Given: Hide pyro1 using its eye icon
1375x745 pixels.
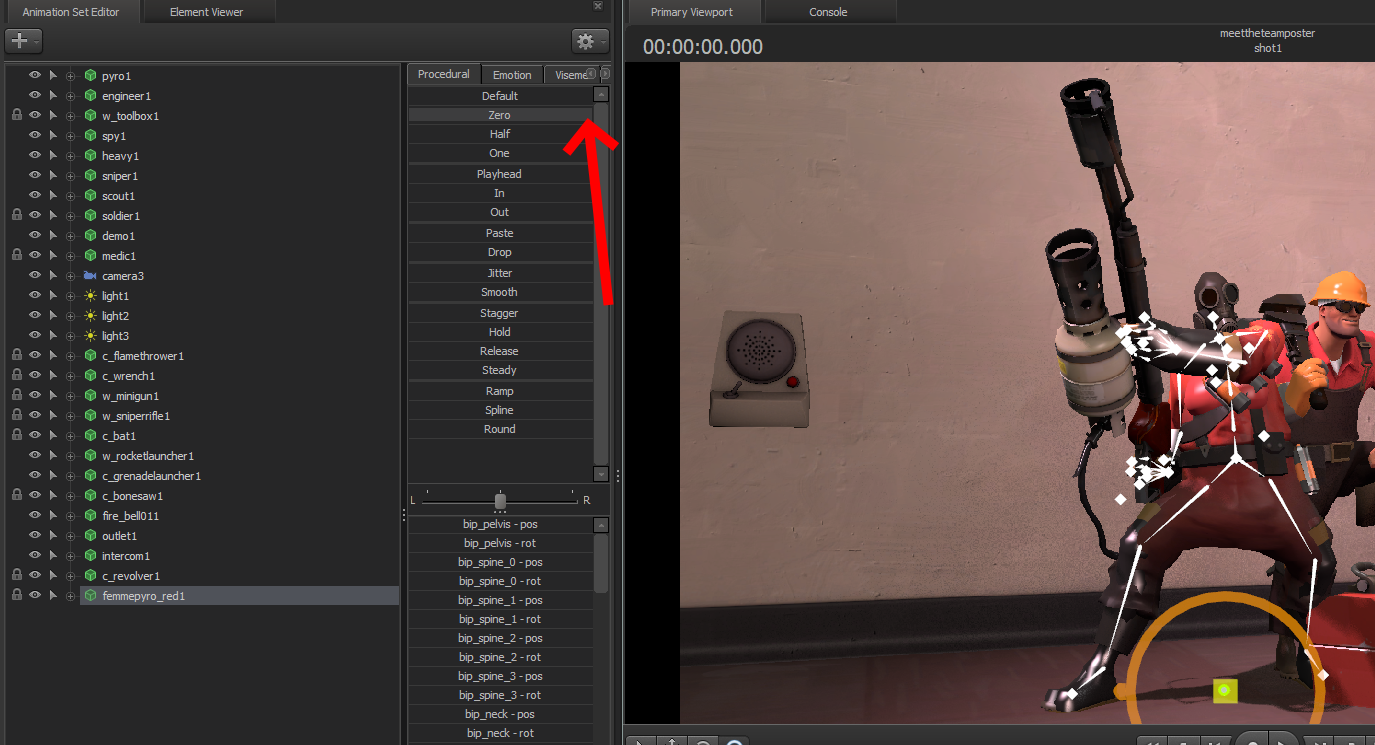Looking at the screenshot, I should [35, 76].
